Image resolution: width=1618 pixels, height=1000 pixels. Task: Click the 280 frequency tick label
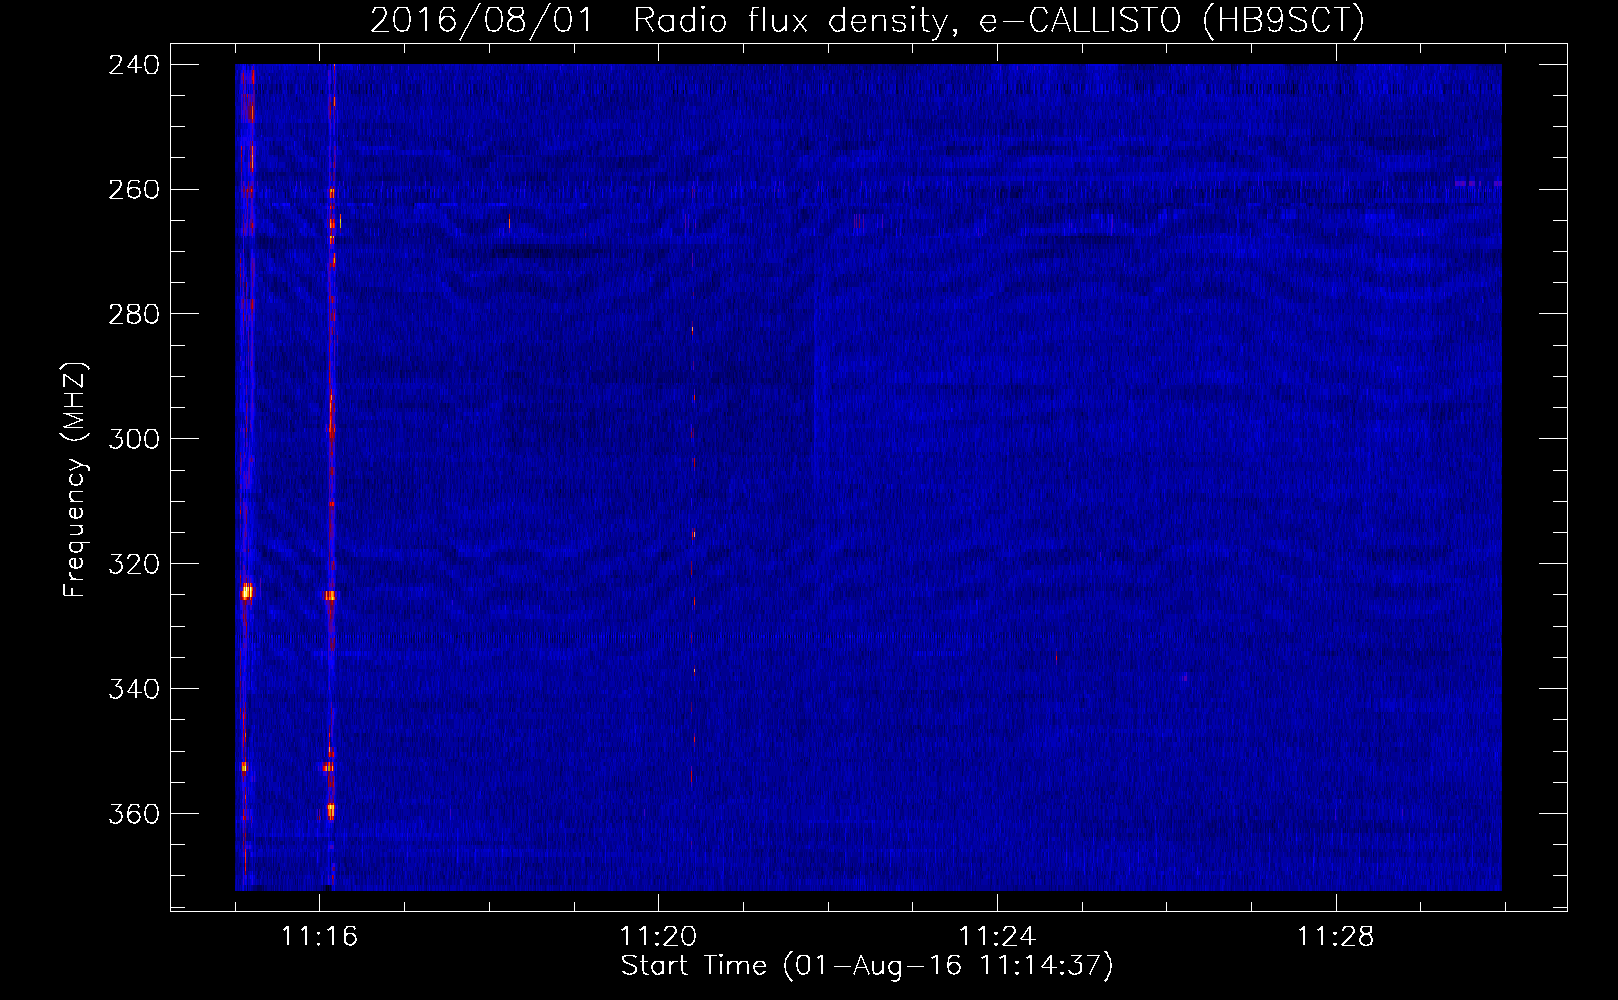point(134,315)
